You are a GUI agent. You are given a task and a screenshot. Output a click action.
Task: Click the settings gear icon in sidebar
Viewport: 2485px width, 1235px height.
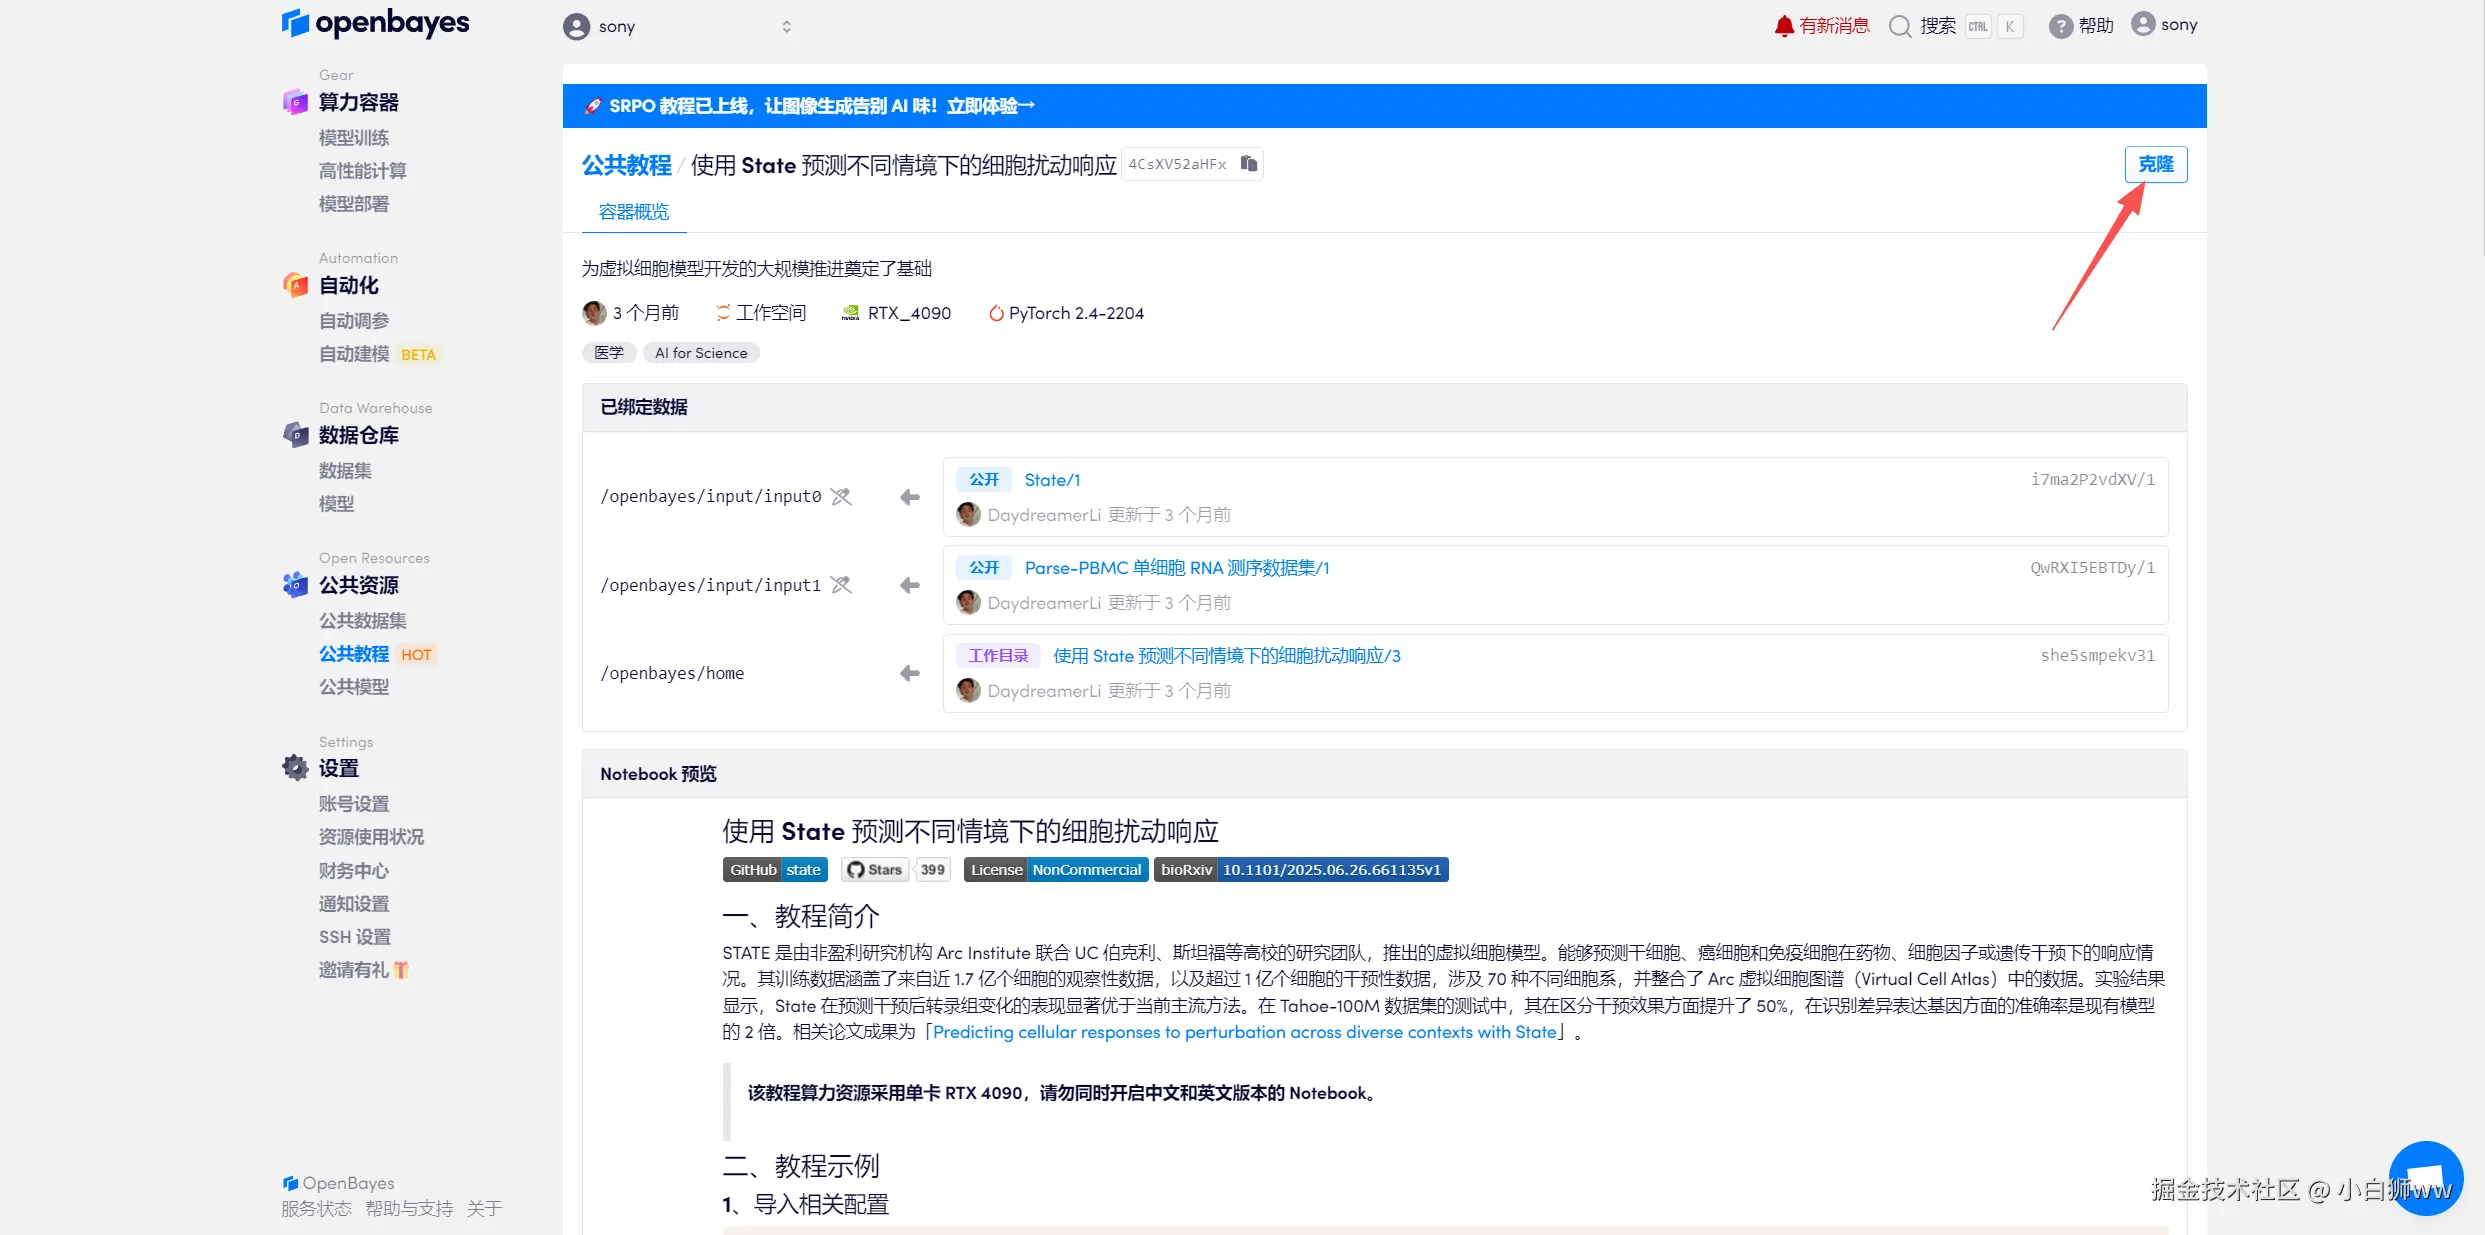pyautogui.click(x=295, y=768)
